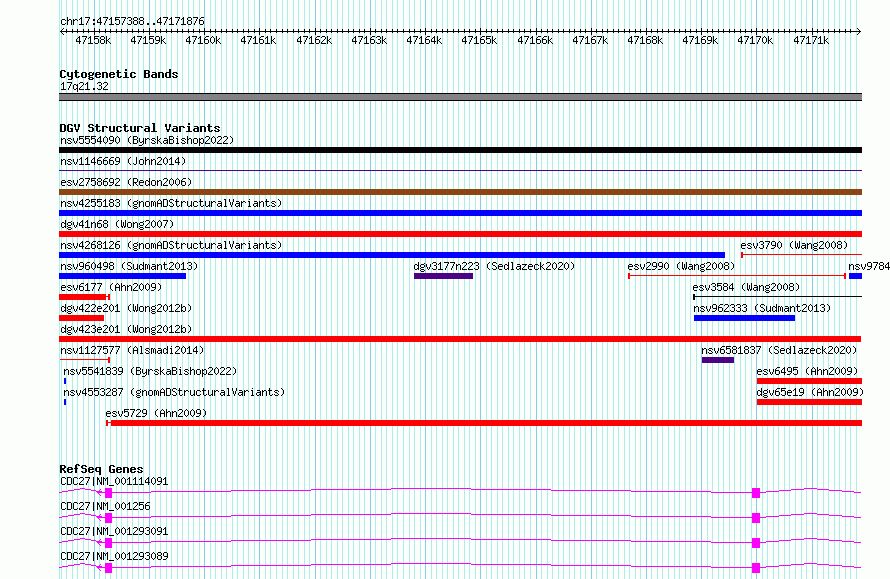Select the nsv1146669 (John2014) label

(123, 161)
